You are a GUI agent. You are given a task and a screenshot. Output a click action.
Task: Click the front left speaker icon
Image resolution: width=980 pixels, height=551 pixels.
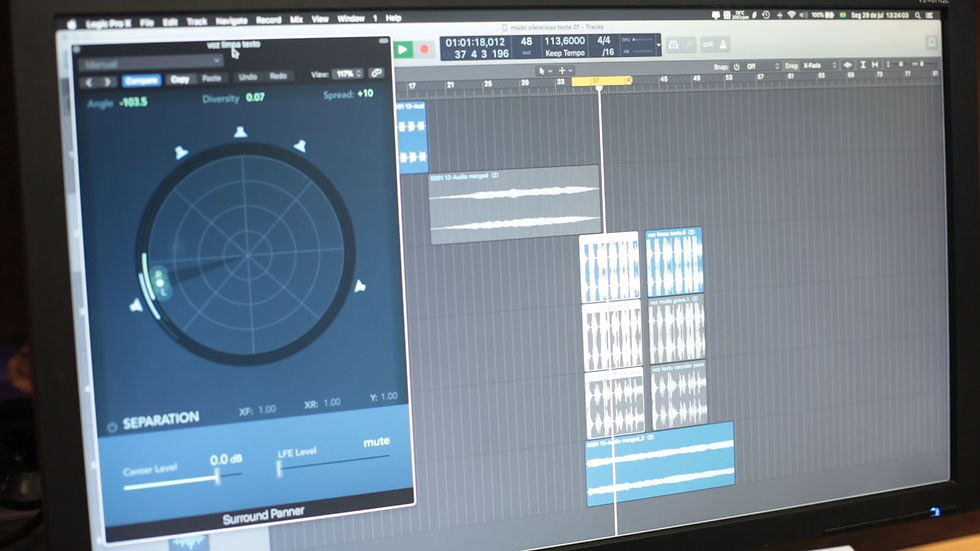tap(181, 152)
